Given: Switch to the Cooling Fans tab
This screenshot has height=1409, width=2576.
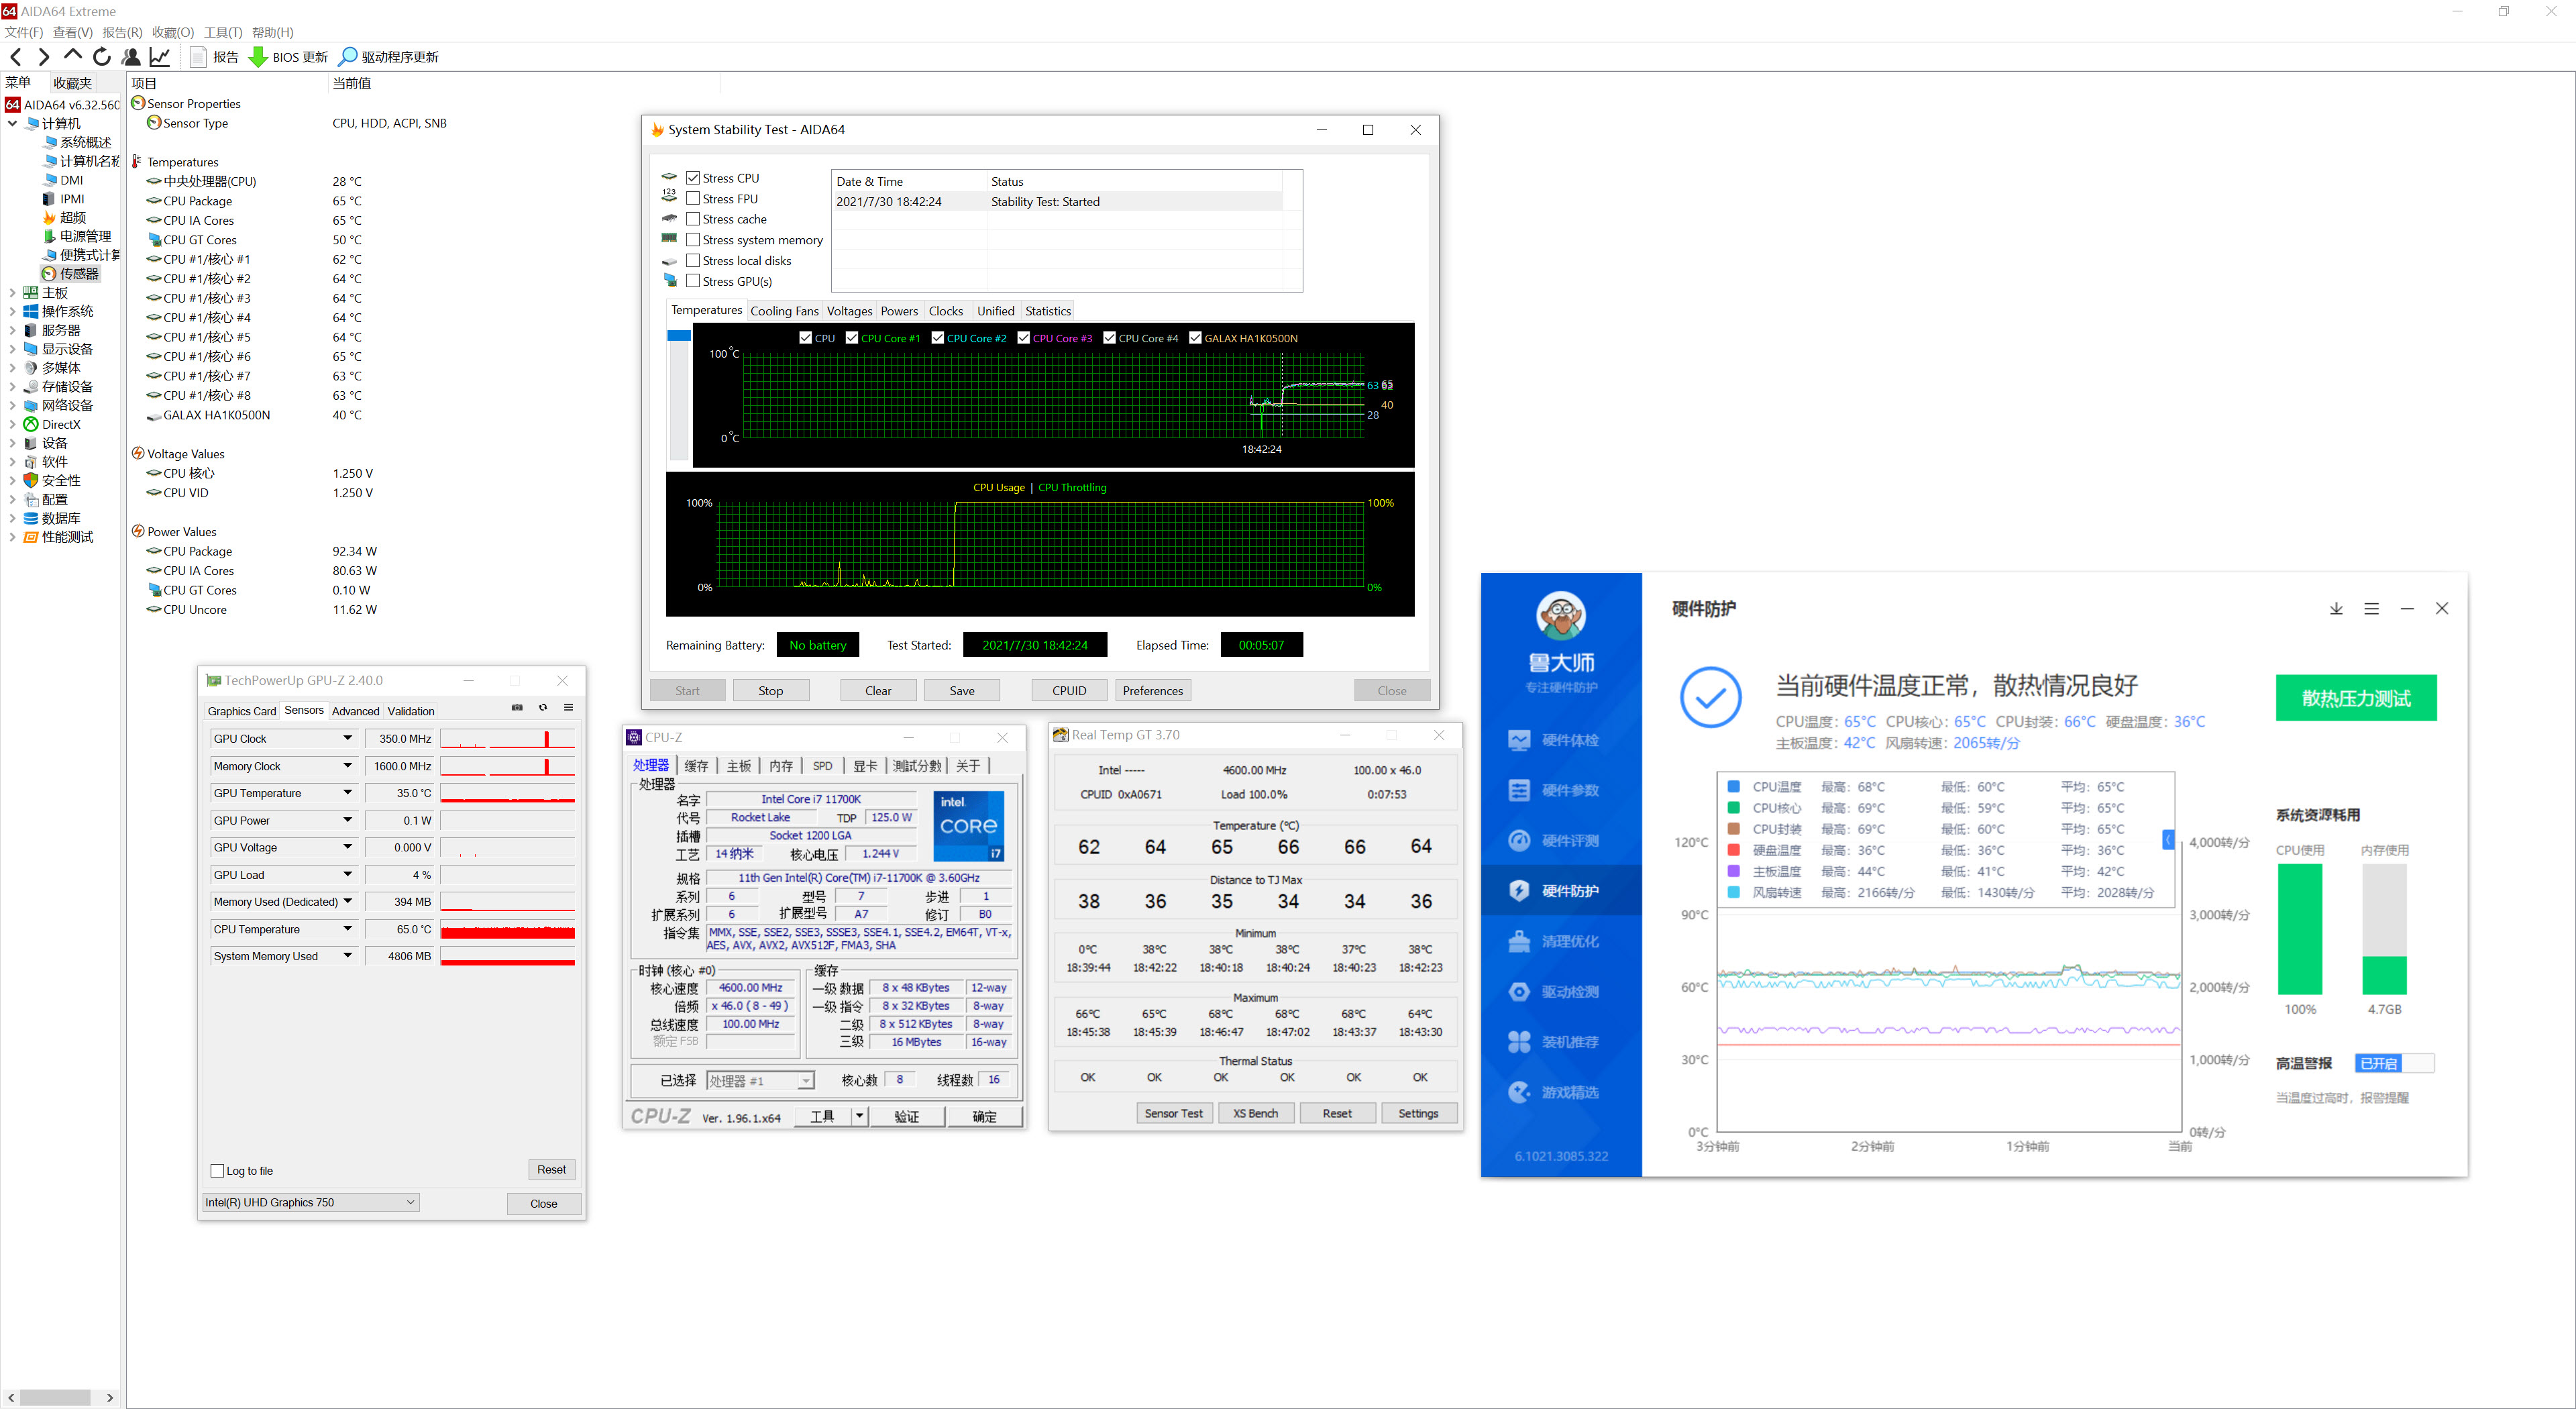Looking at the screenshot, I should pyautogui.click(x=784, y=311).
